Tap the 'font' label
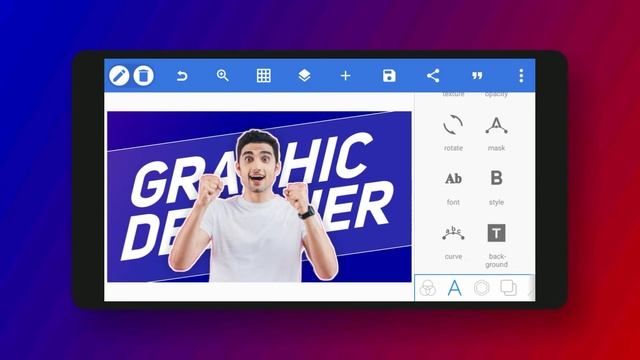The width and height of the screenshot is (640, 360). [x=453, y=202]
